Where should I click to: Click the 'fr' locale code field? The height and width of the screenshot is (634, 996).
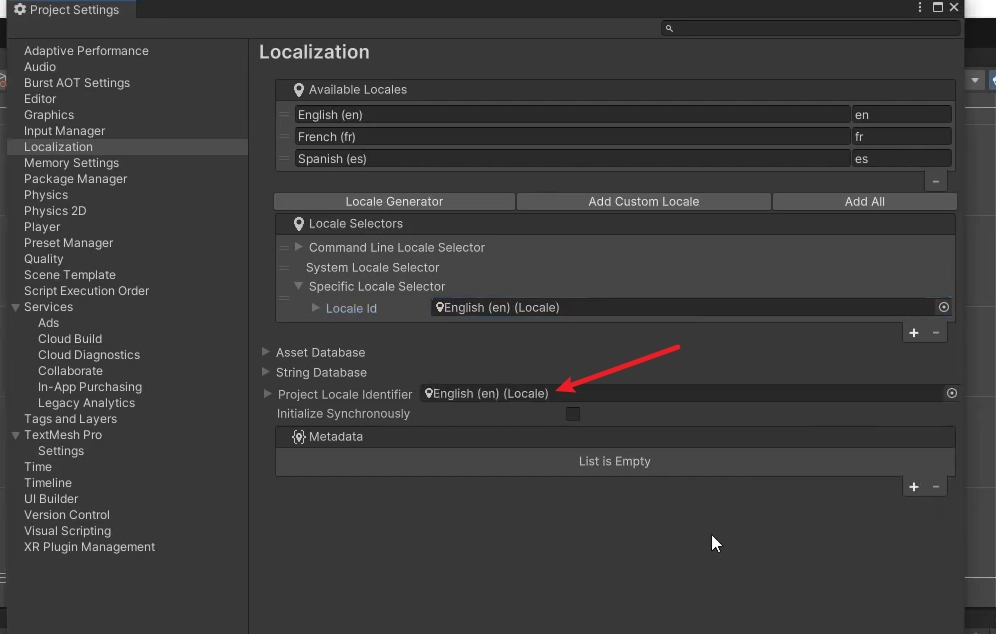pos(901,137)
